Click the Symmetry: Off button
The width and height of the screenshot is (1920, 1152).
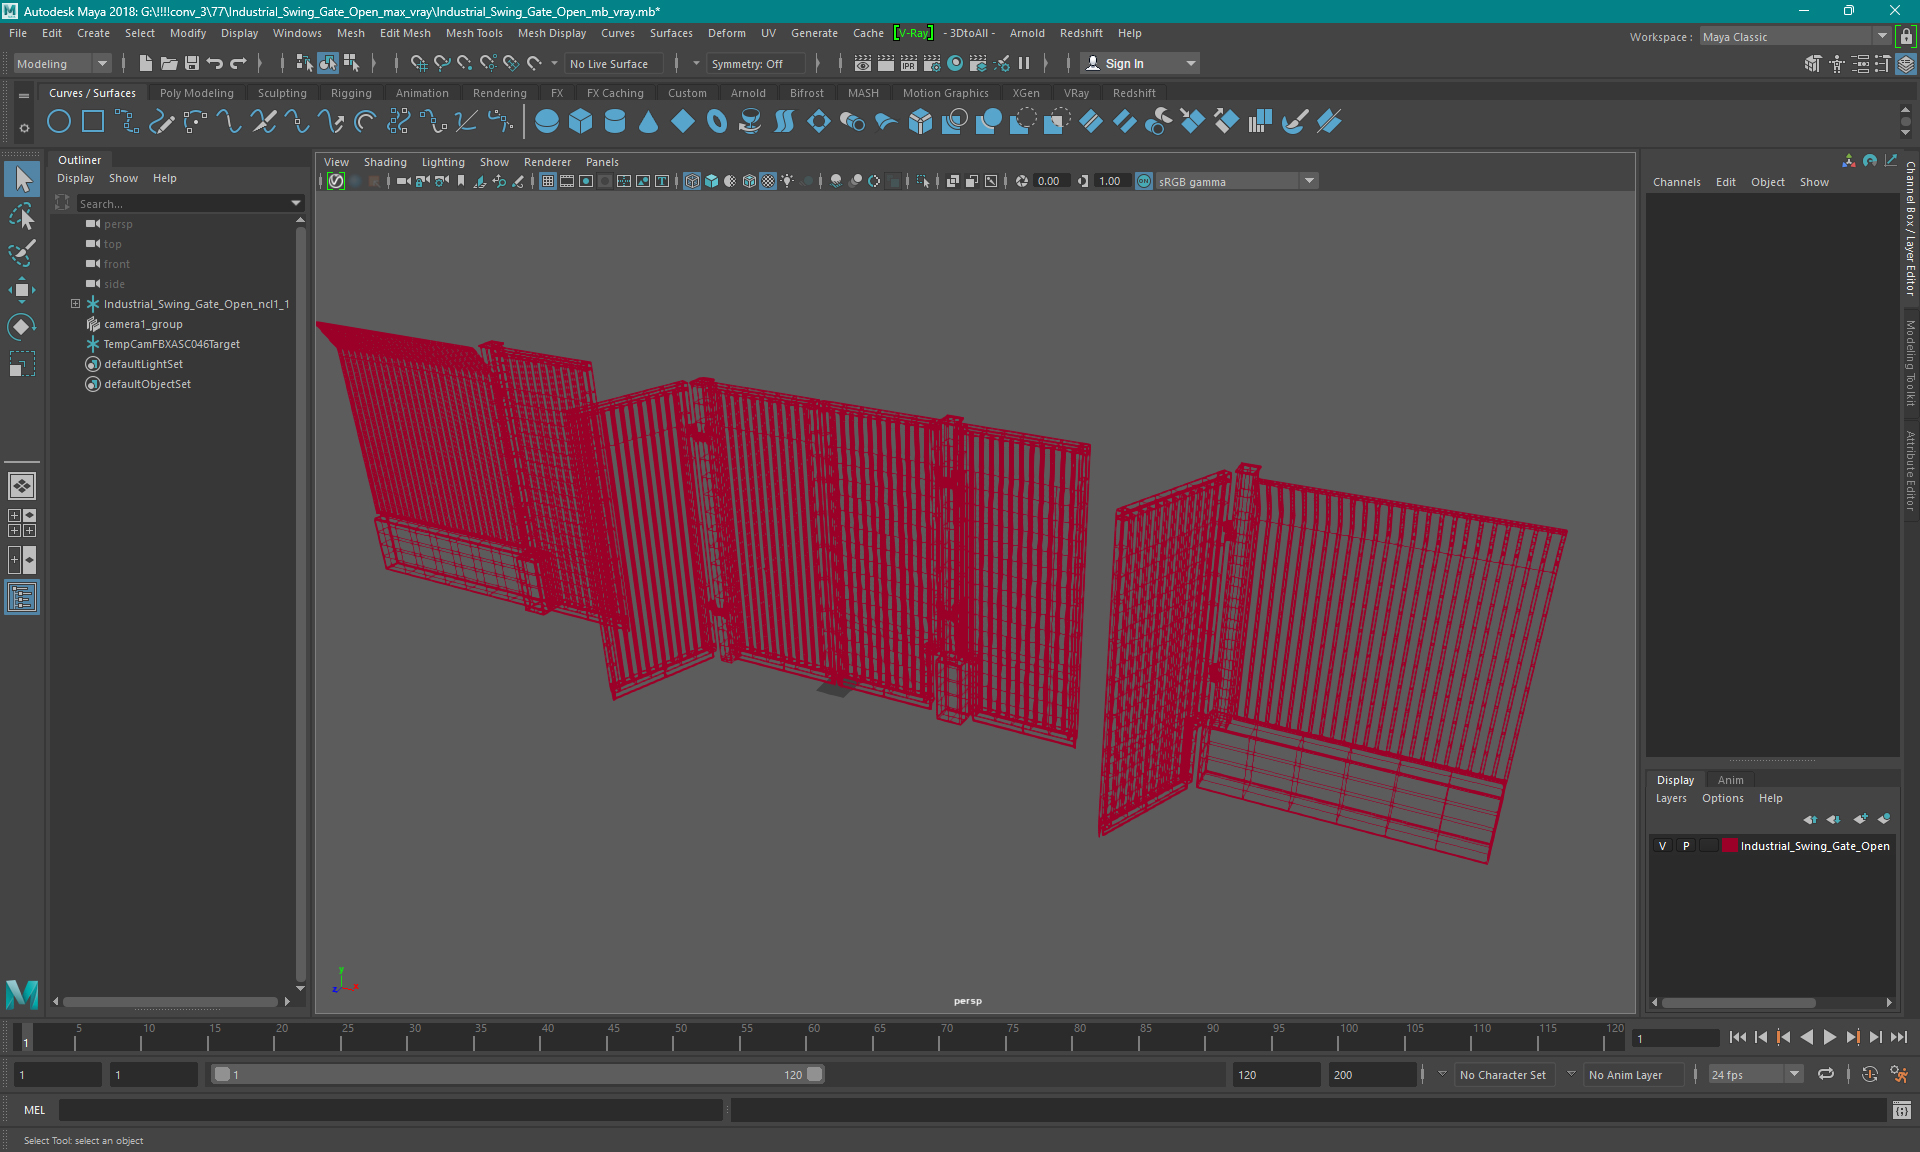pyautogui.click(x=756, y=63)
